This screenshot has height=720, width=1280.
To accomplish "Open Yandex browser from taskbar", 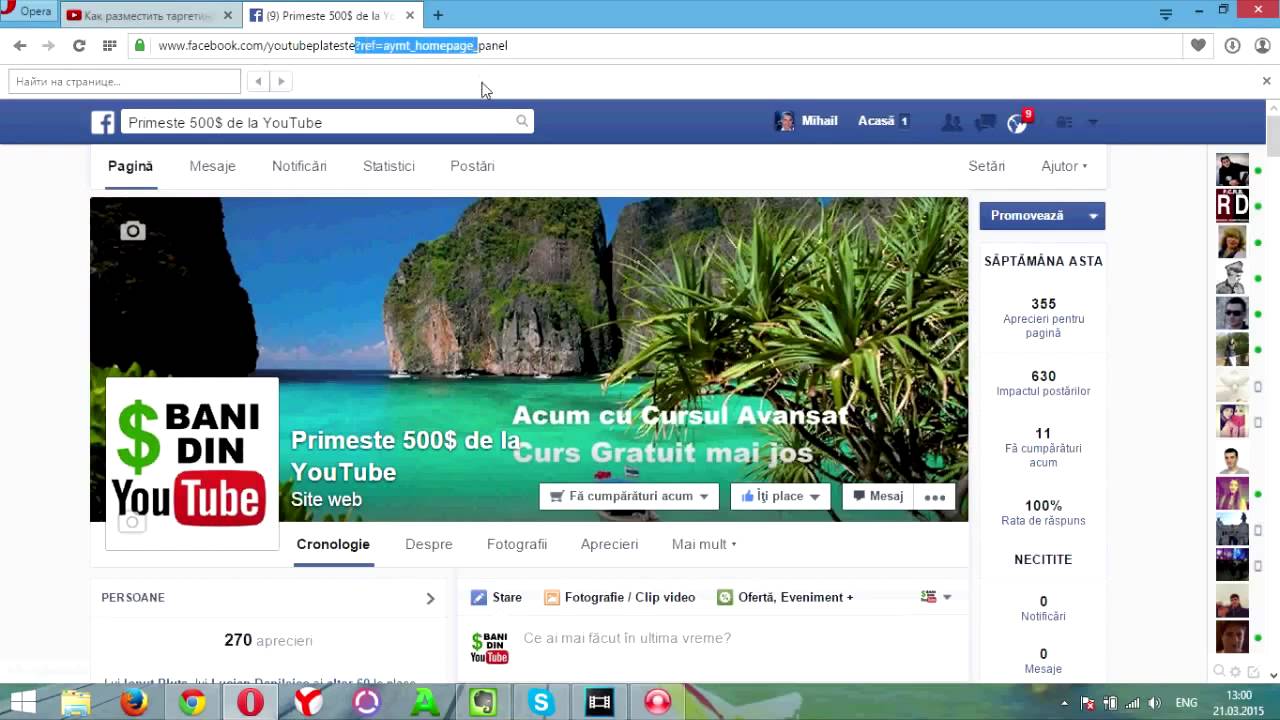I will pos(308,702).
